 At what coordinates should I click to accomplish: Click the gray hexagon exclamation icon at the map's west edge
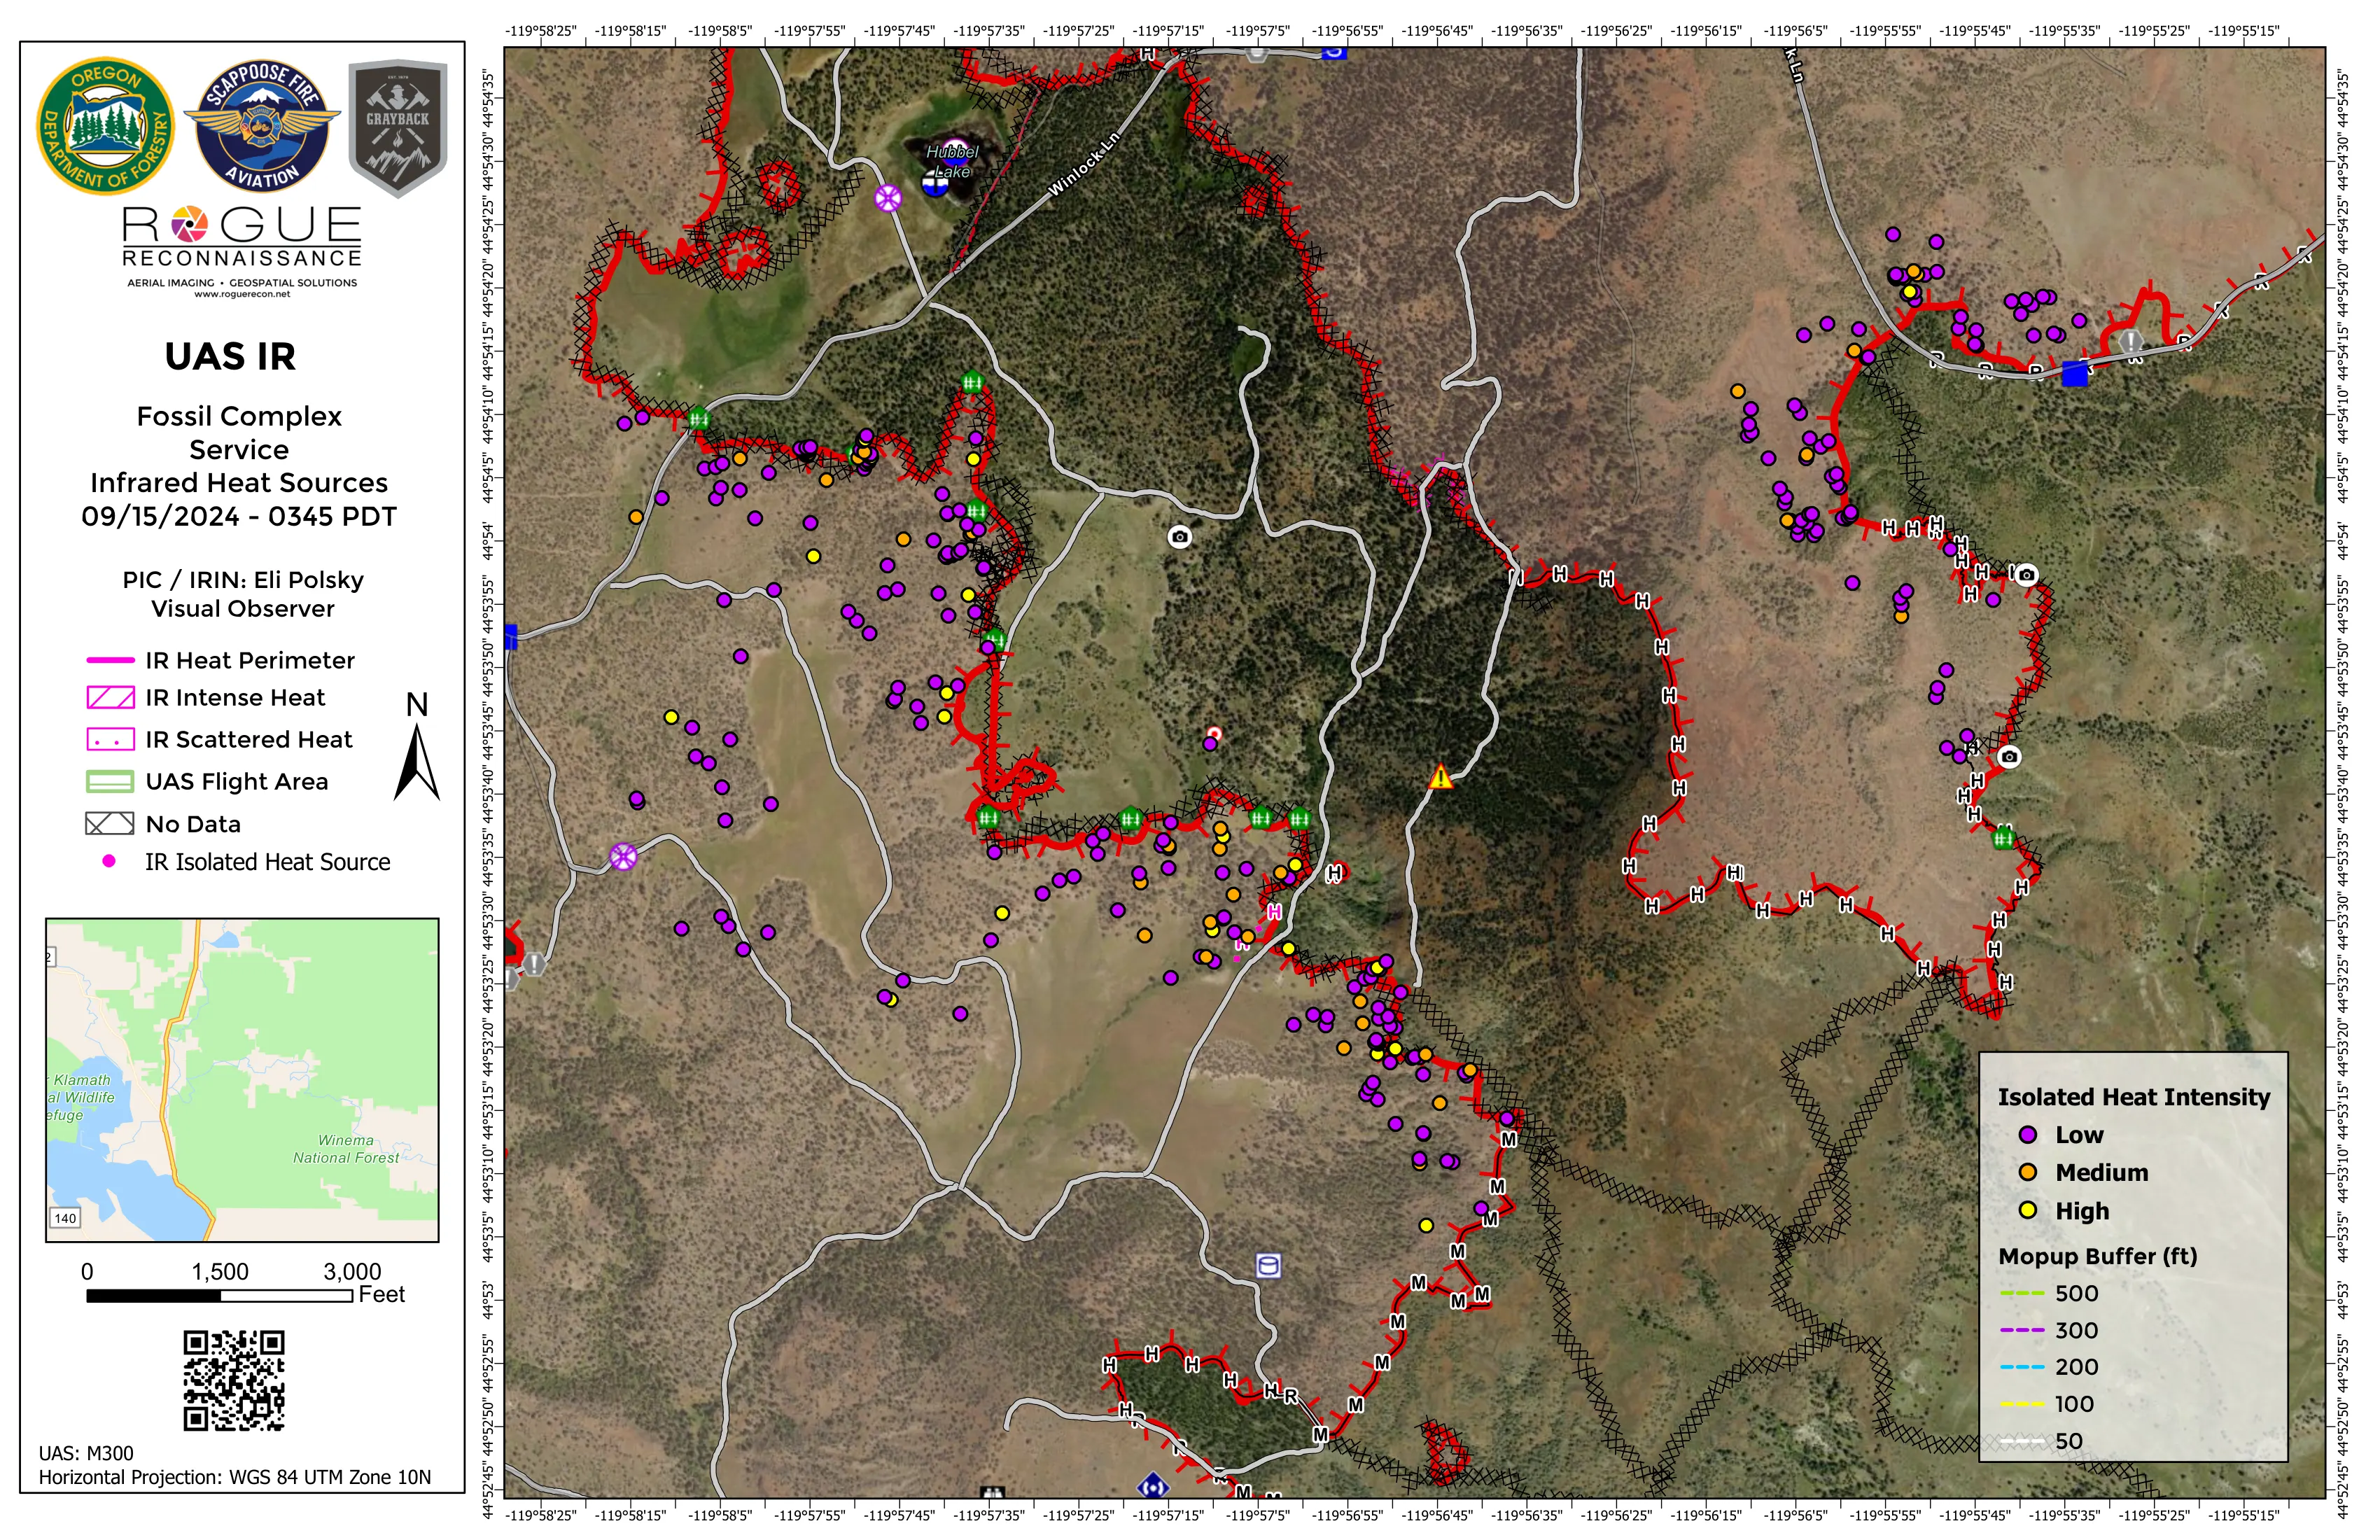(534, 964)
